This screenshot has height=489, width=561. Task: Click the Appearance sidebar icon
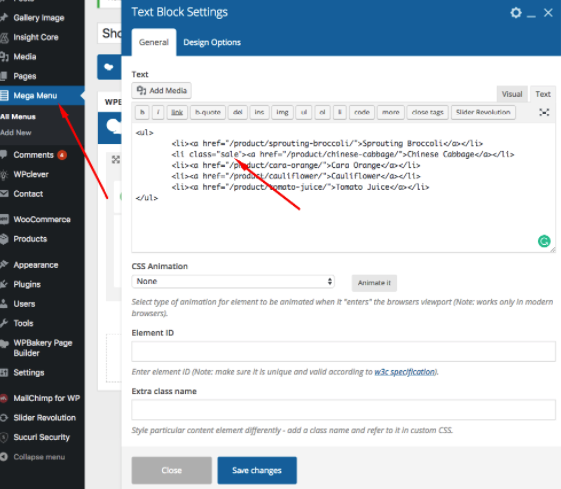[4, 265]
